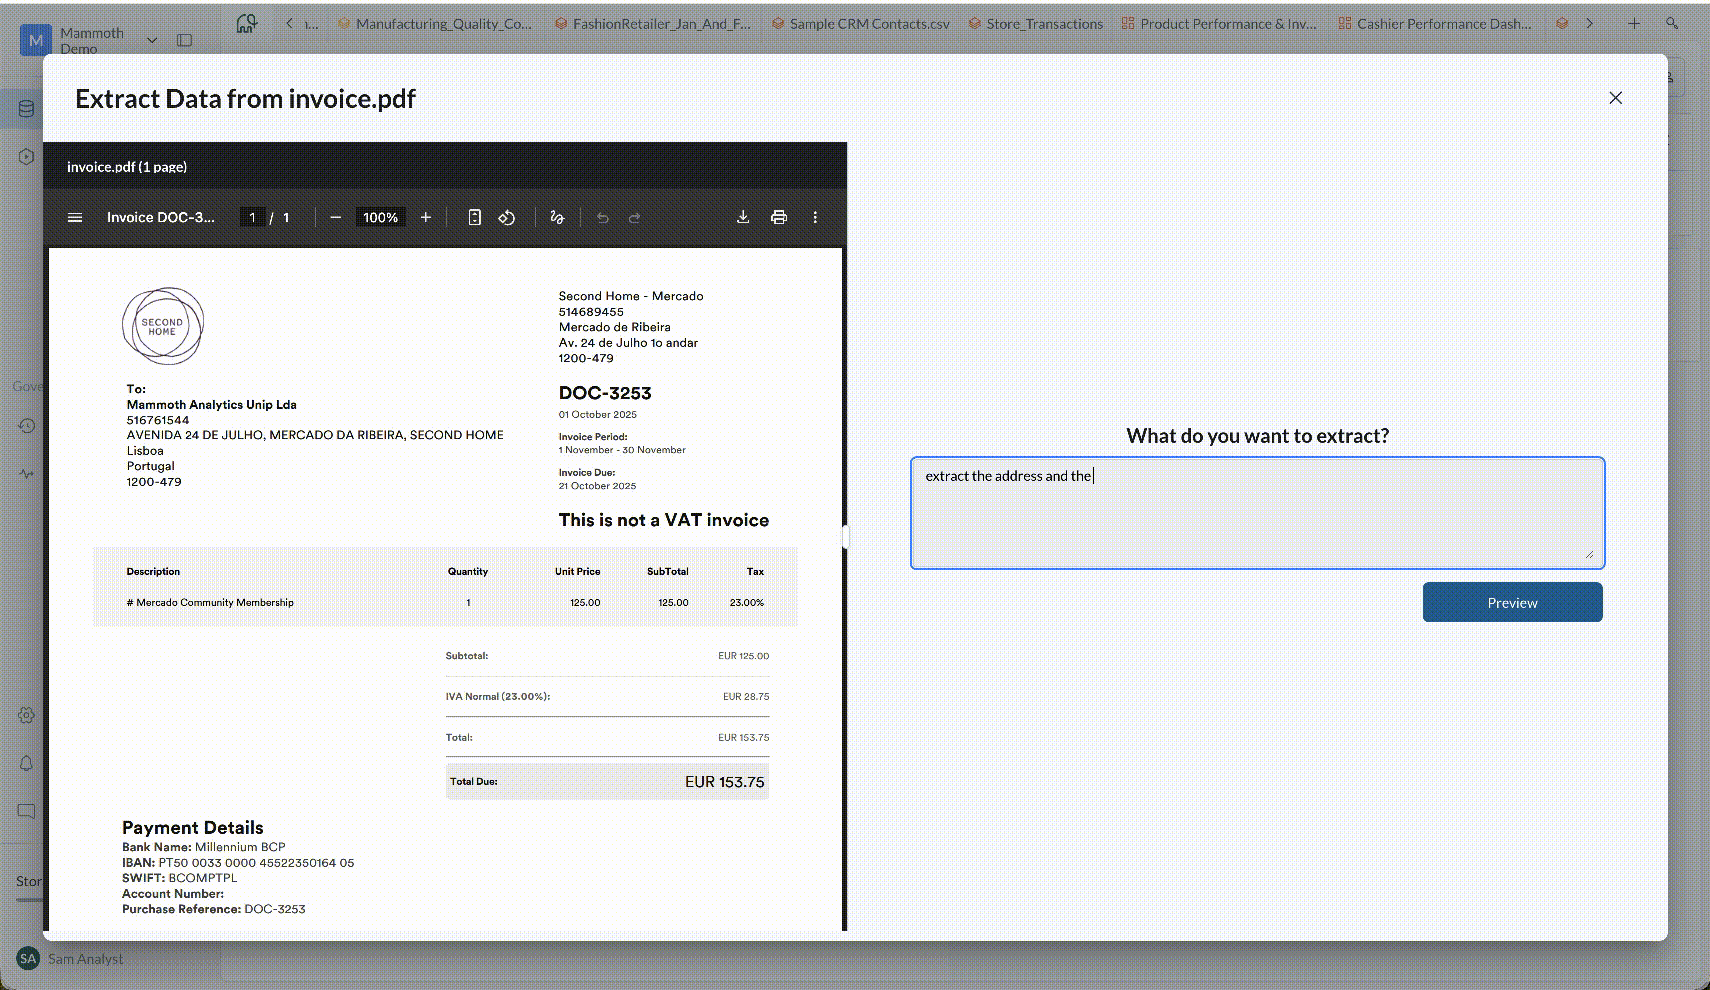The height and width of the screenshot is (990, 1710).
Task: Download the invoice PDF
Action: 743,217
